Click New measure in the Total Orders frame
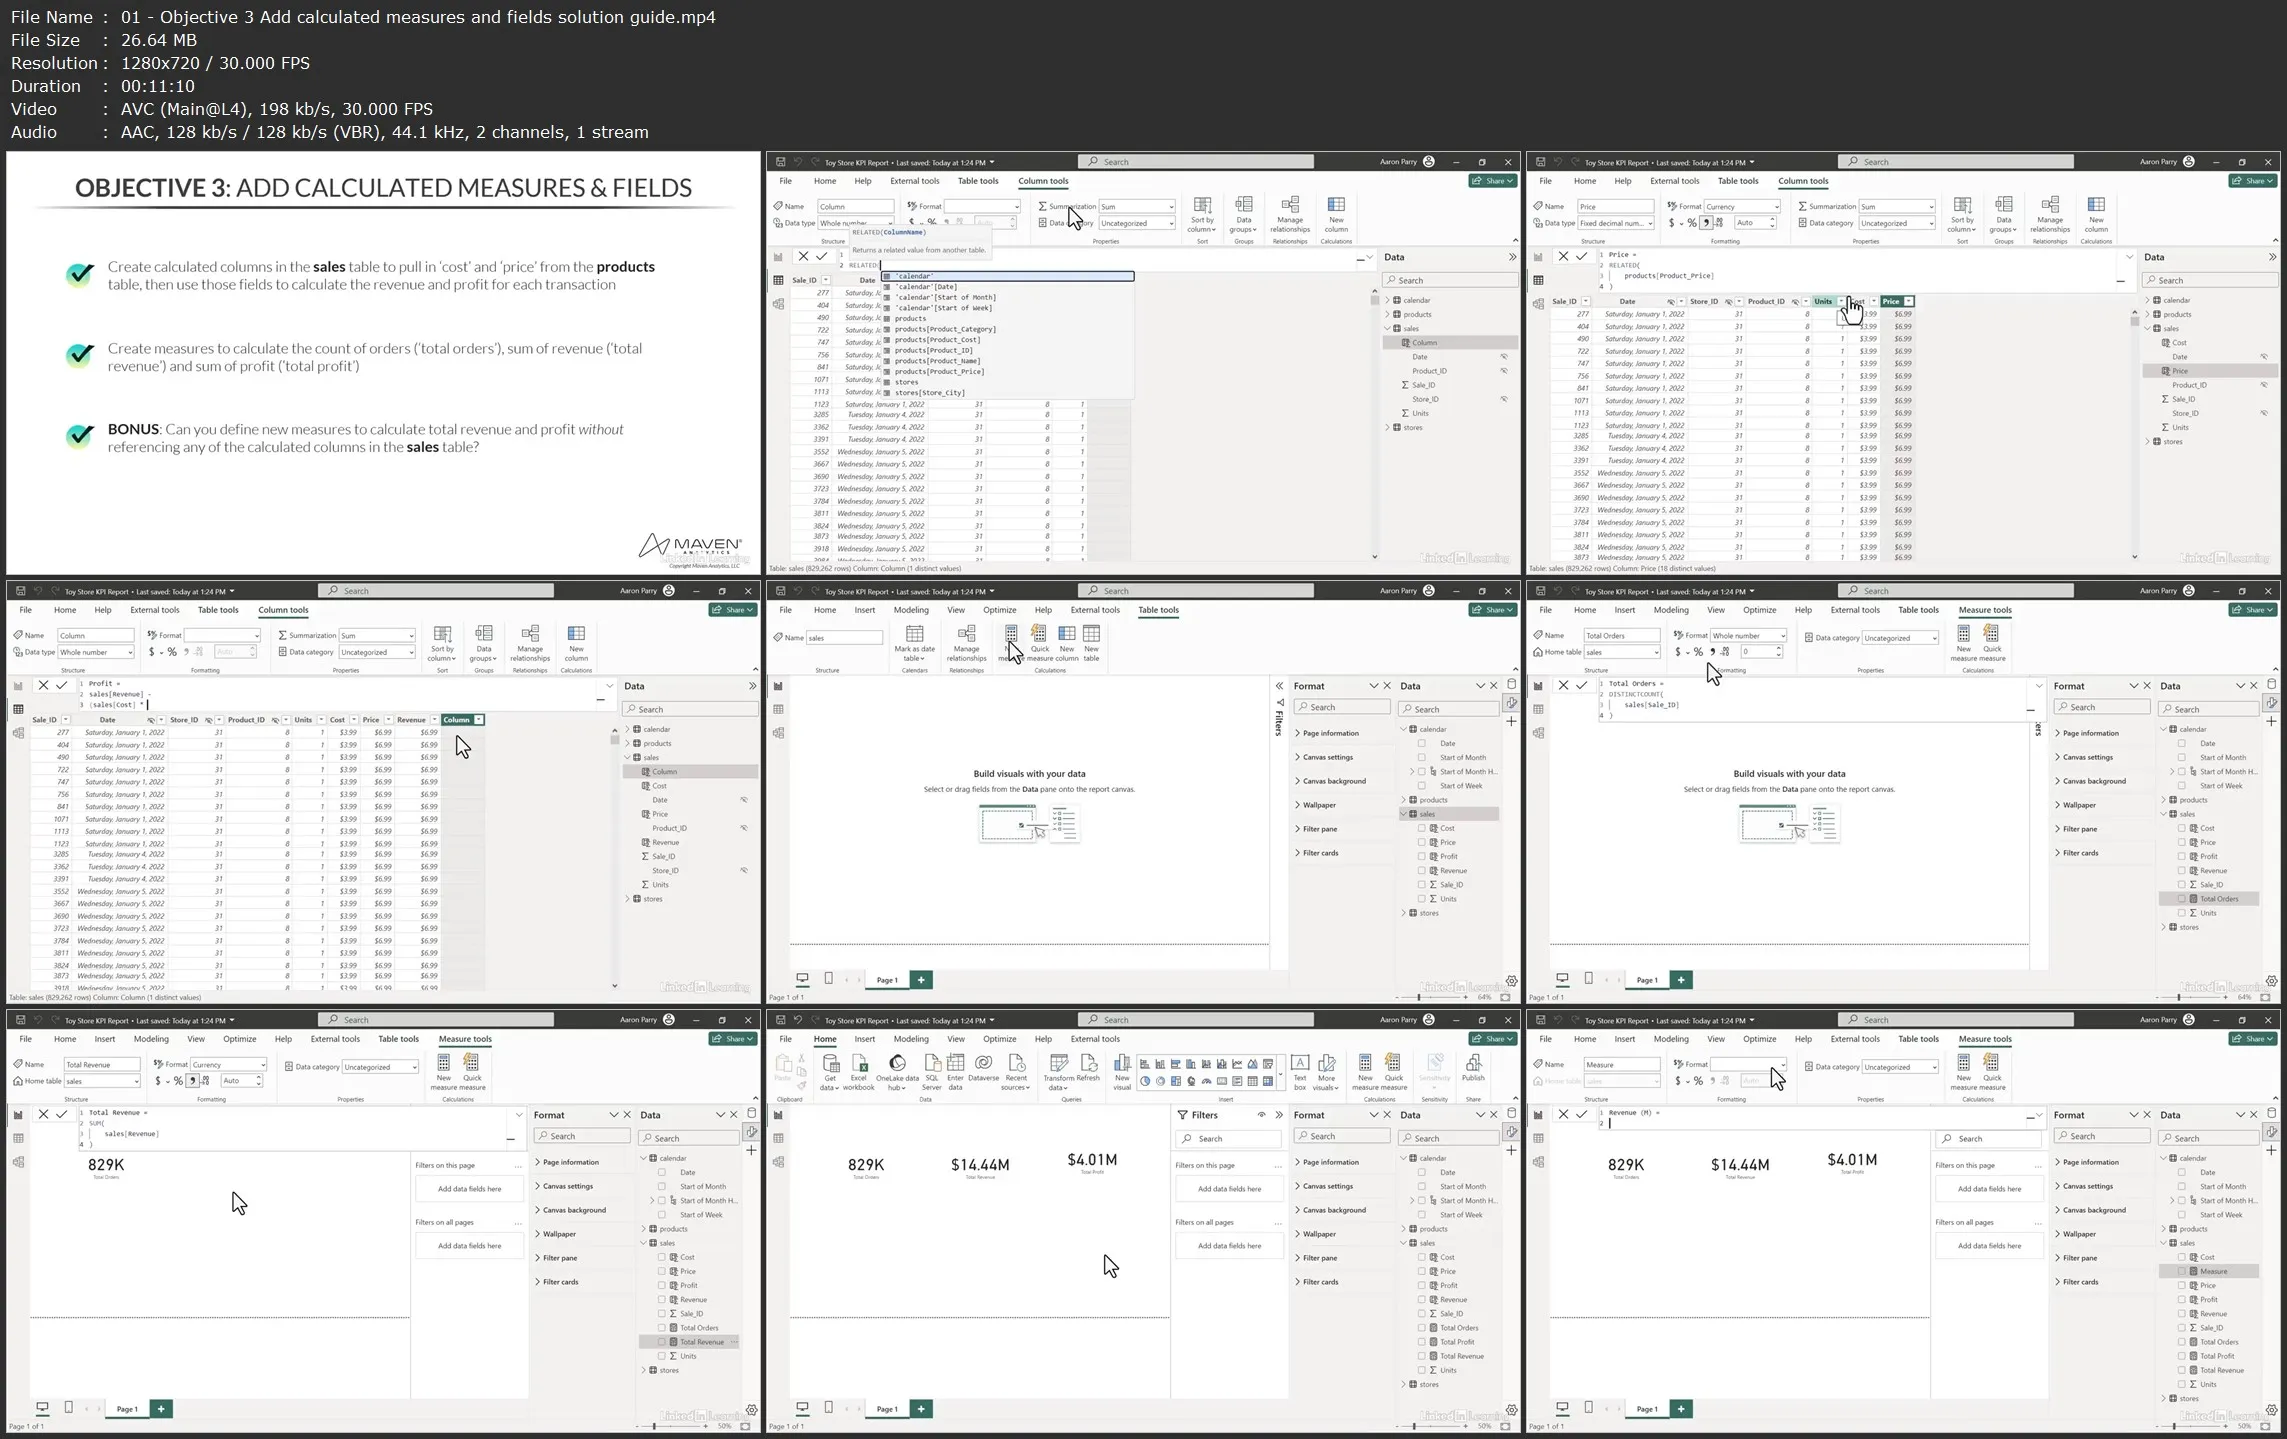Screen dimensions: 2287x1439 tap(1963, 644)
